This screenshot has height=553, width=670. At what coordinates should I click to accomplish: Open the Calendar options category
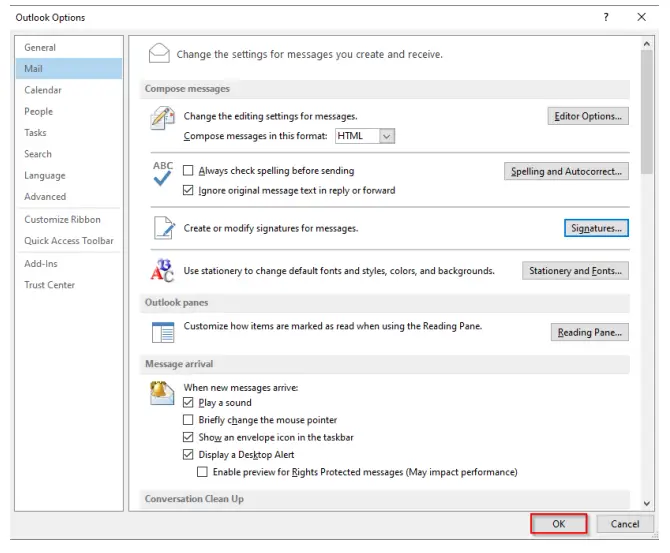69,90
